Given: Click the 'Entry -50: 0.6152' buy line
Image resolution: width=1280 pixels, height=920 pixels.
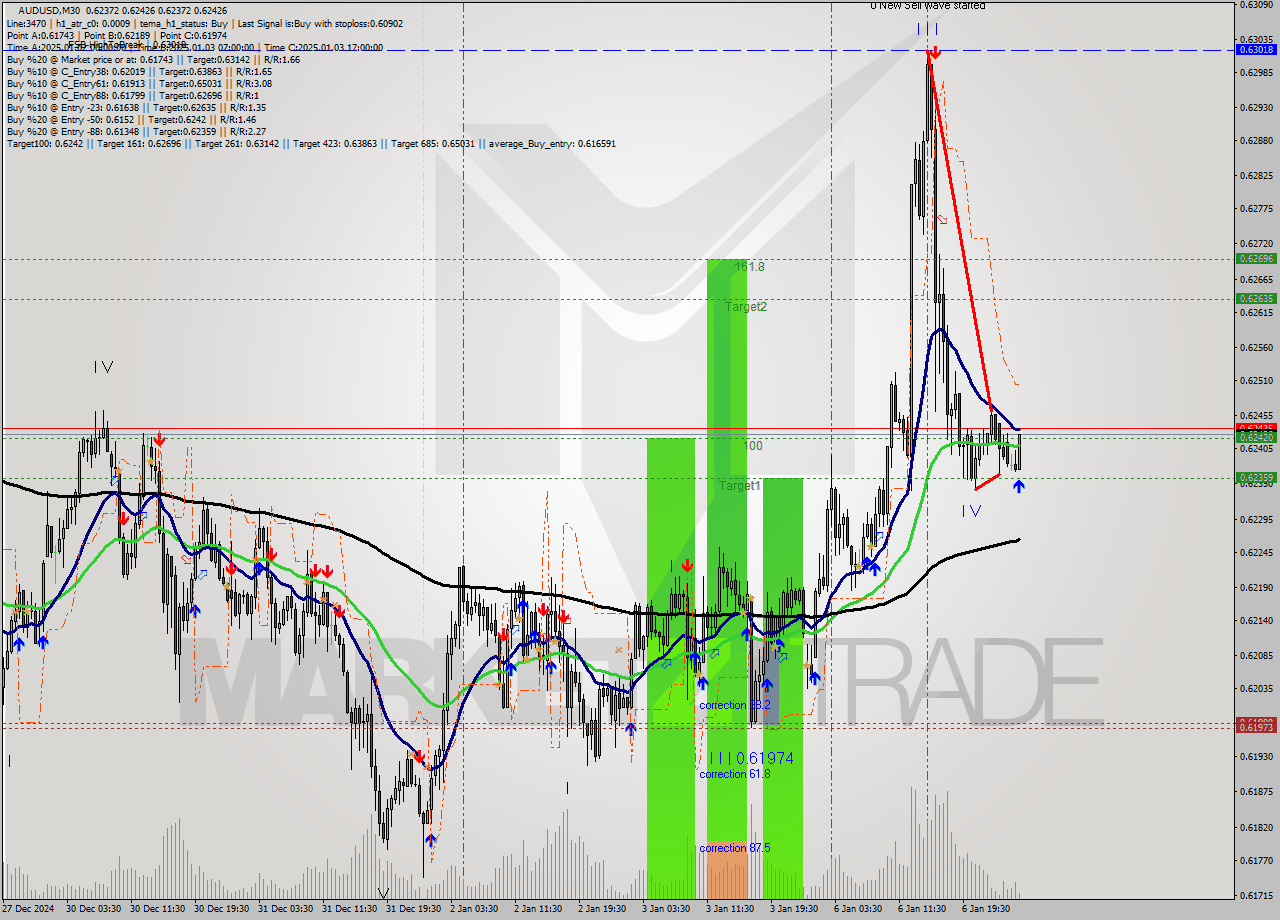Looking at the screenshot, I should 132,119.
